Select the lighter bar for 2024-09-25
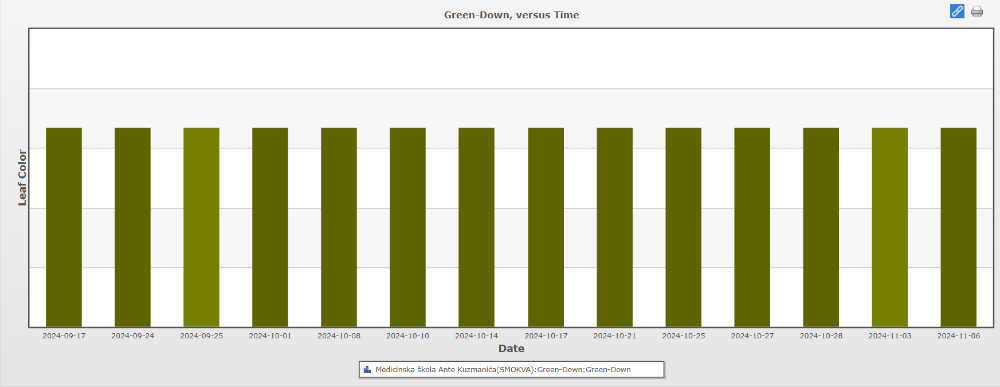Viewport: 1000px width, 387px height. (202, 228)
